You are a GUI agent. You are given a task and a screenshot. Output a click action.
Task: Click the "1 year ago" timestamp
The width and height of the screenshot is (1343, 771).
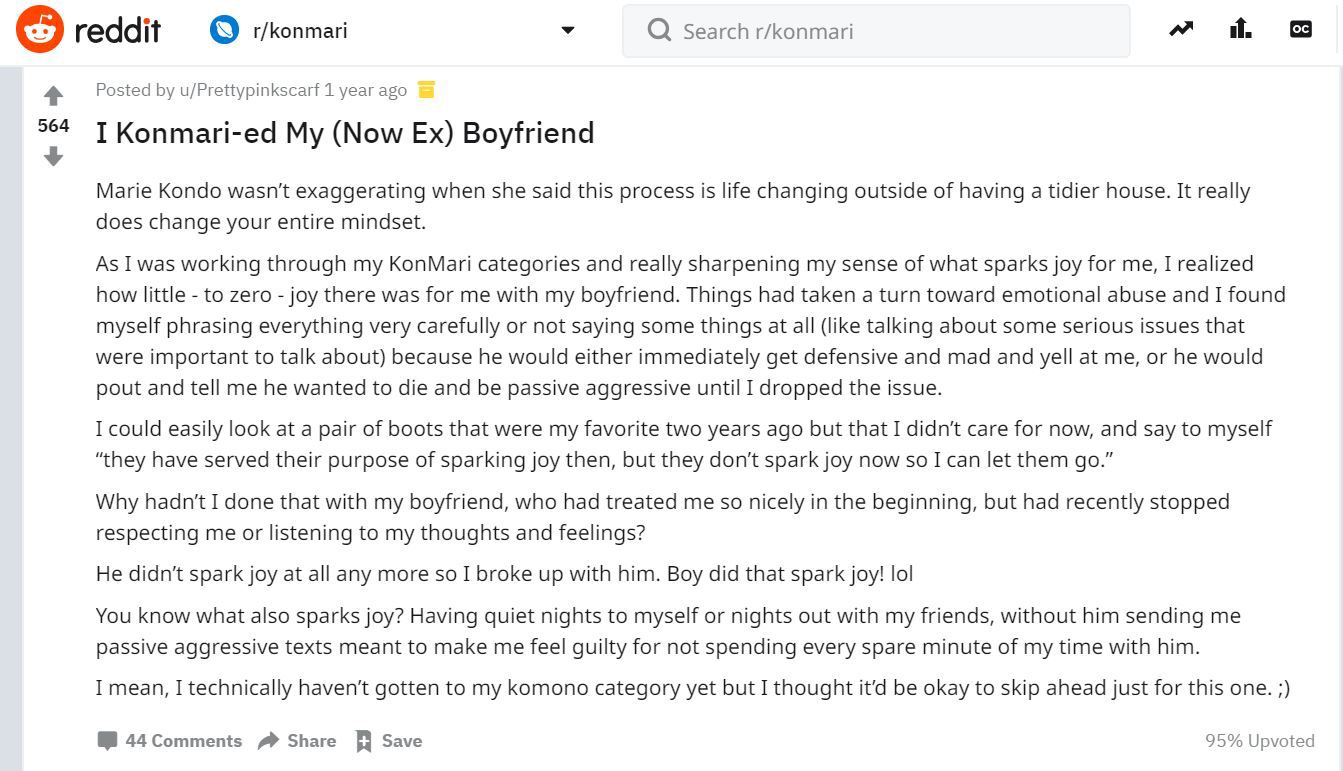point(365,90)
